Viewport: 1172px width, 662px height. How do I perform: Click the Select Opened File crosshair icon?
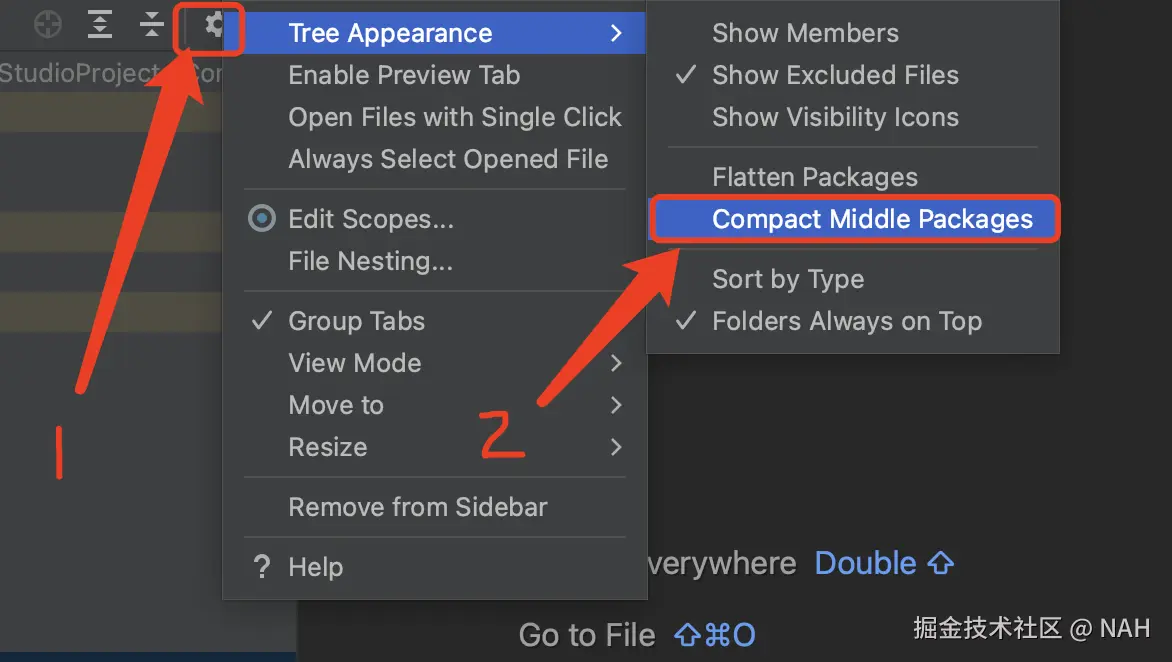click(48, 25)
